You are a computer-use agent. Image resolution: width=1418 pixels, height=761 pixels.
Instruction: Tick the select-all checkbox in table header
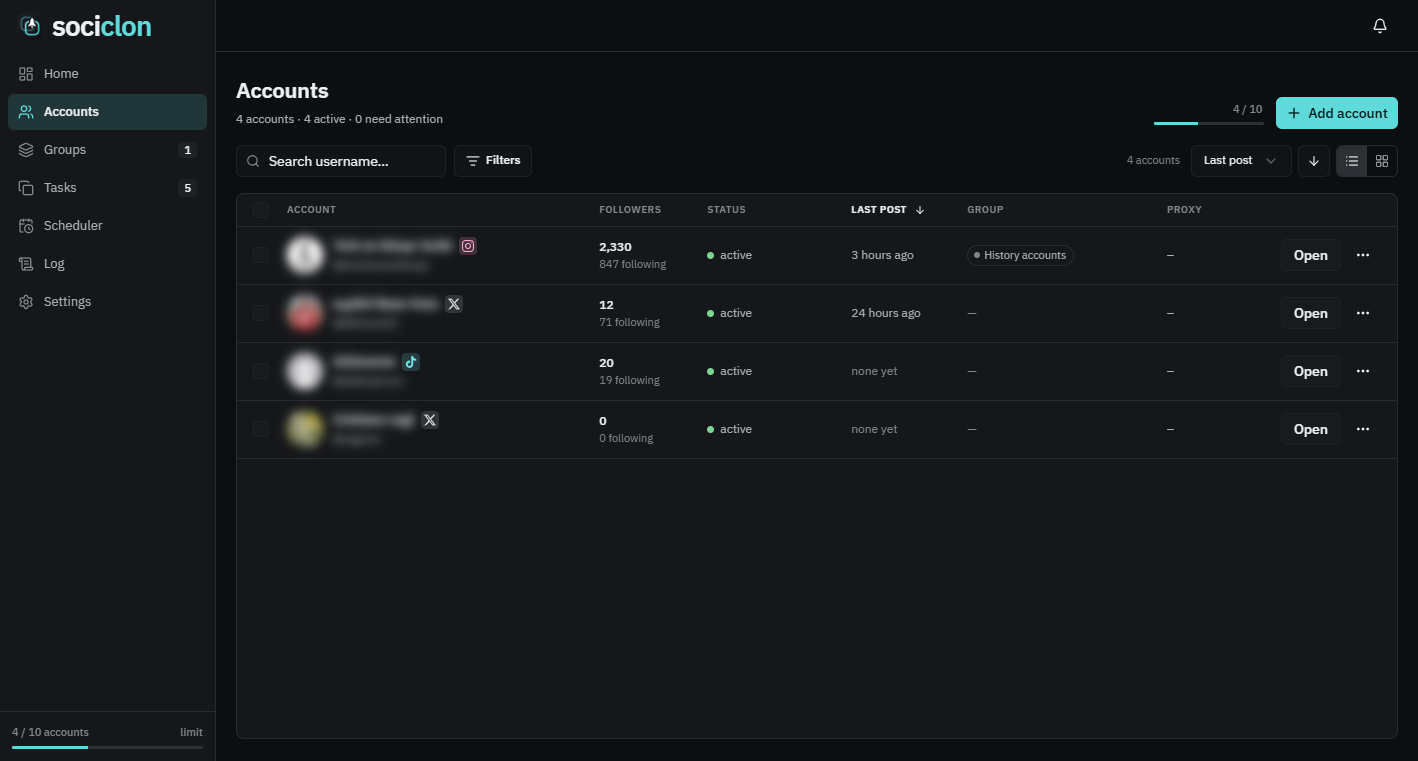coord(261,210)
